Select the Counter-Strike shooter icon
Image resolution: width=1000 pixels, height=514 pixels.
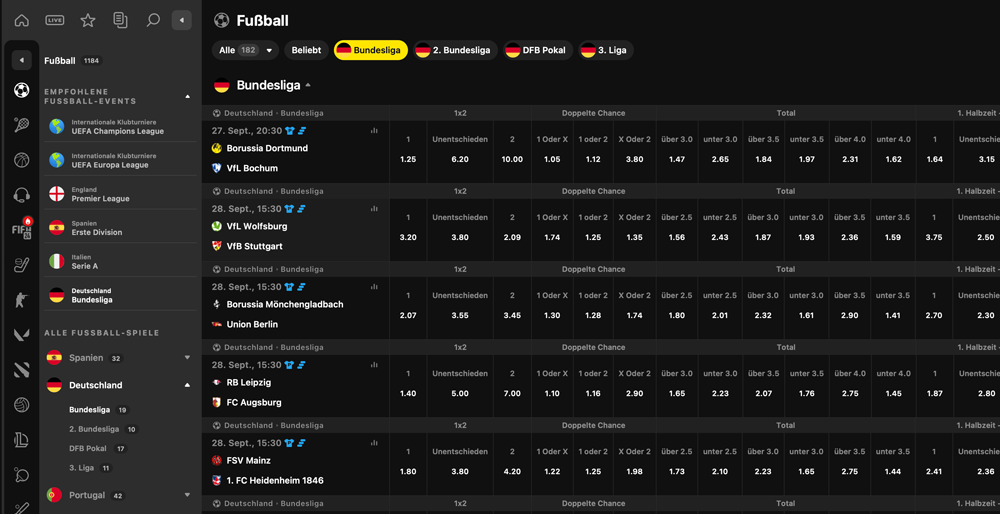pyautogui.click(x=22, y=300)
